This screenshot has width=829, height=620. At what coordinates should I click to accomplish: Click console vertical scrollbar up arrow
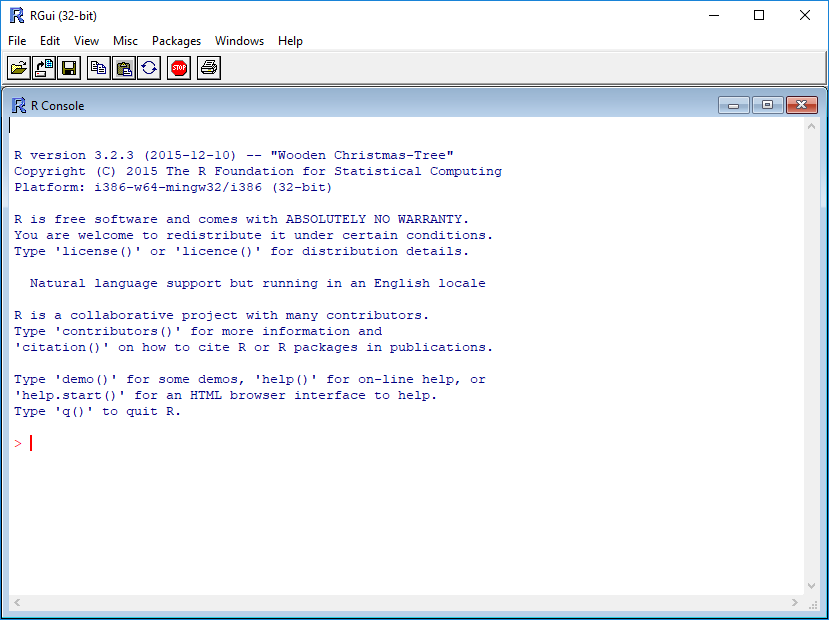tap(812, 126)
